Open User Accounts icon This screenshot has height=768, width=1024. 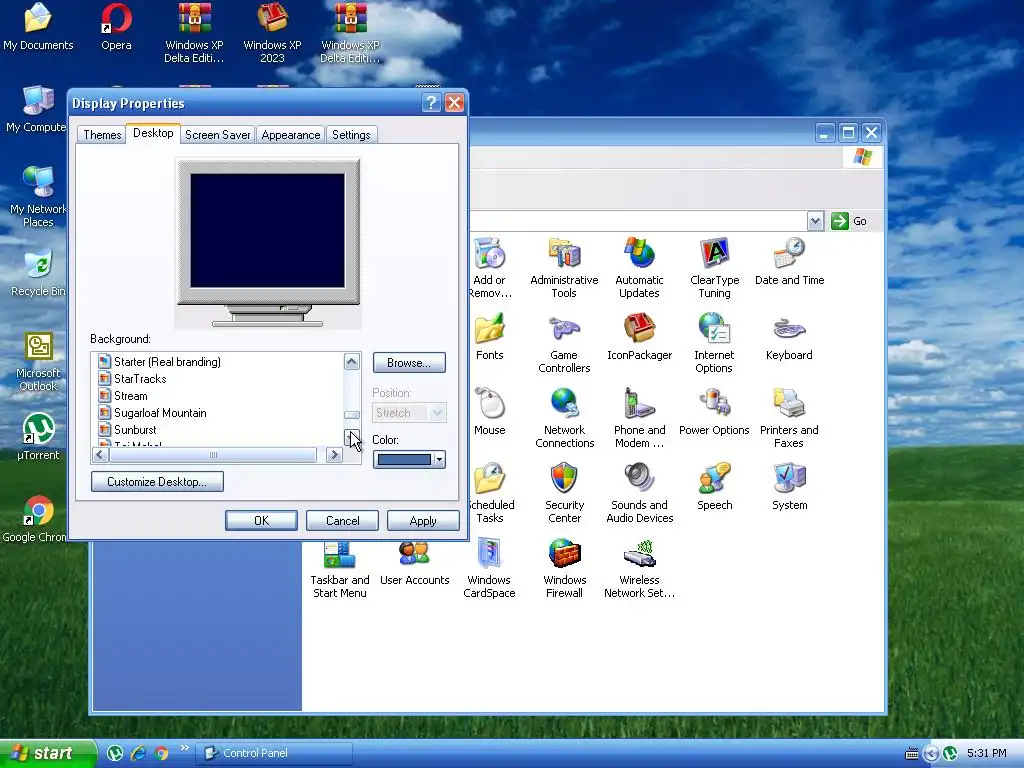[415, 562]
